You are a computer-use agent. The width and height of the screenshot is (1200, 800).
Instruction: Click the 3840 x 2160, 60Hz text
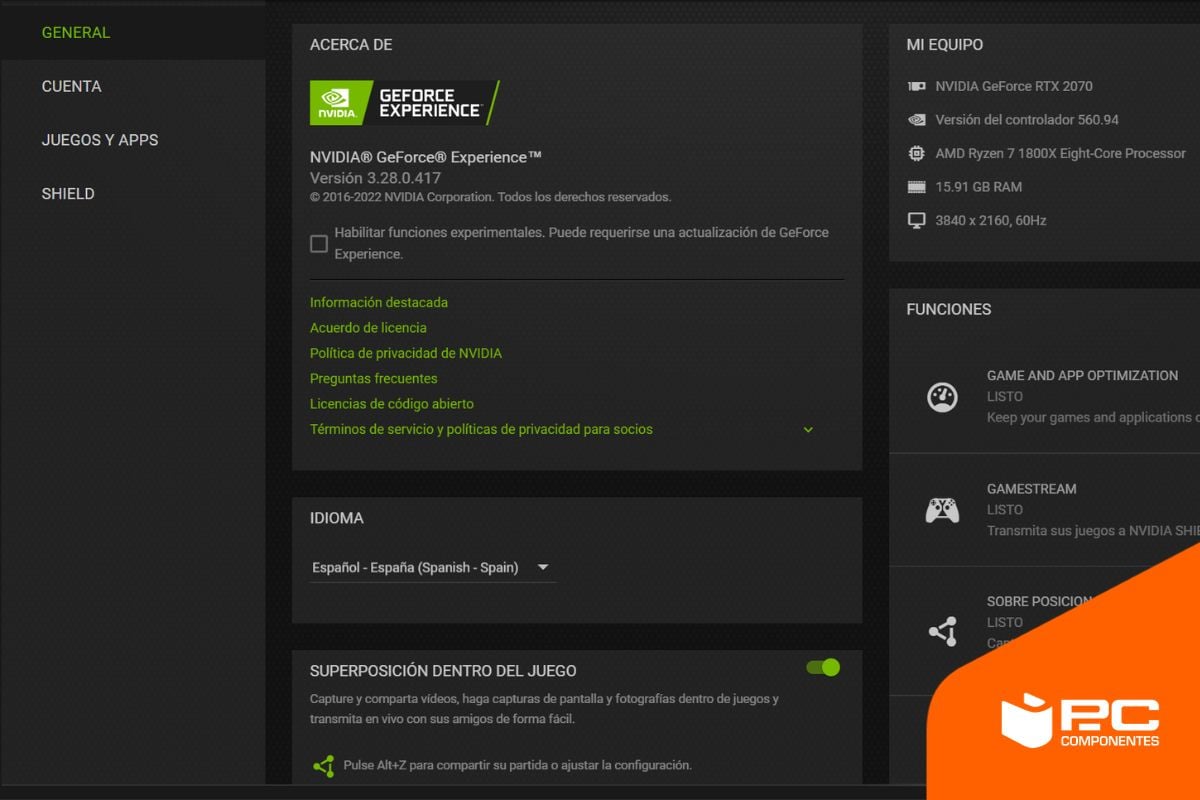pos(991,220)
